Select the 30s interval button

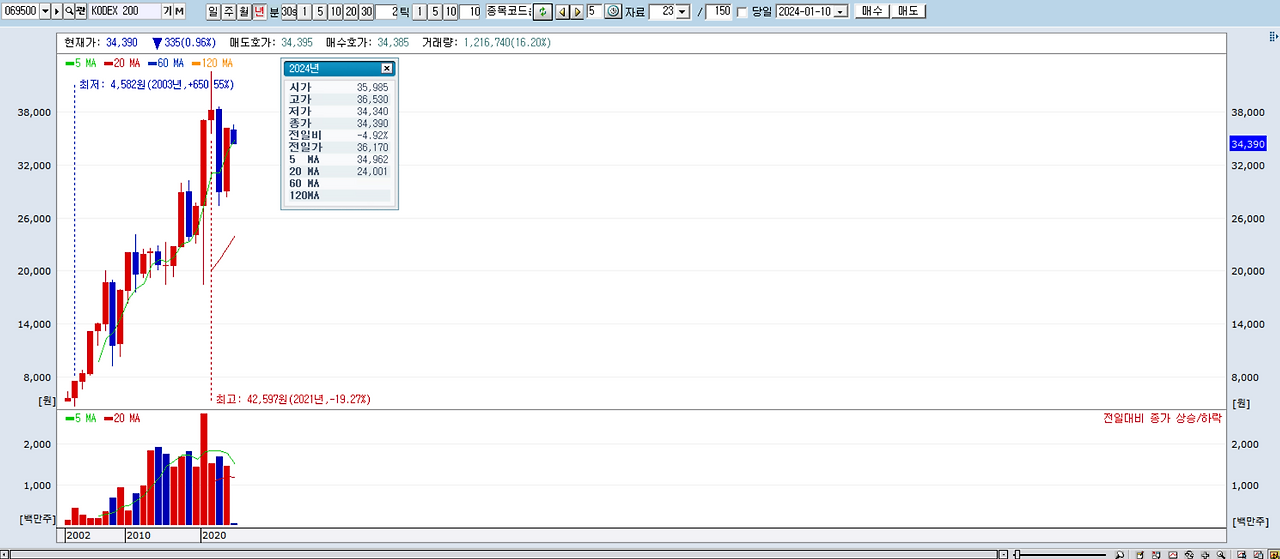289,11
